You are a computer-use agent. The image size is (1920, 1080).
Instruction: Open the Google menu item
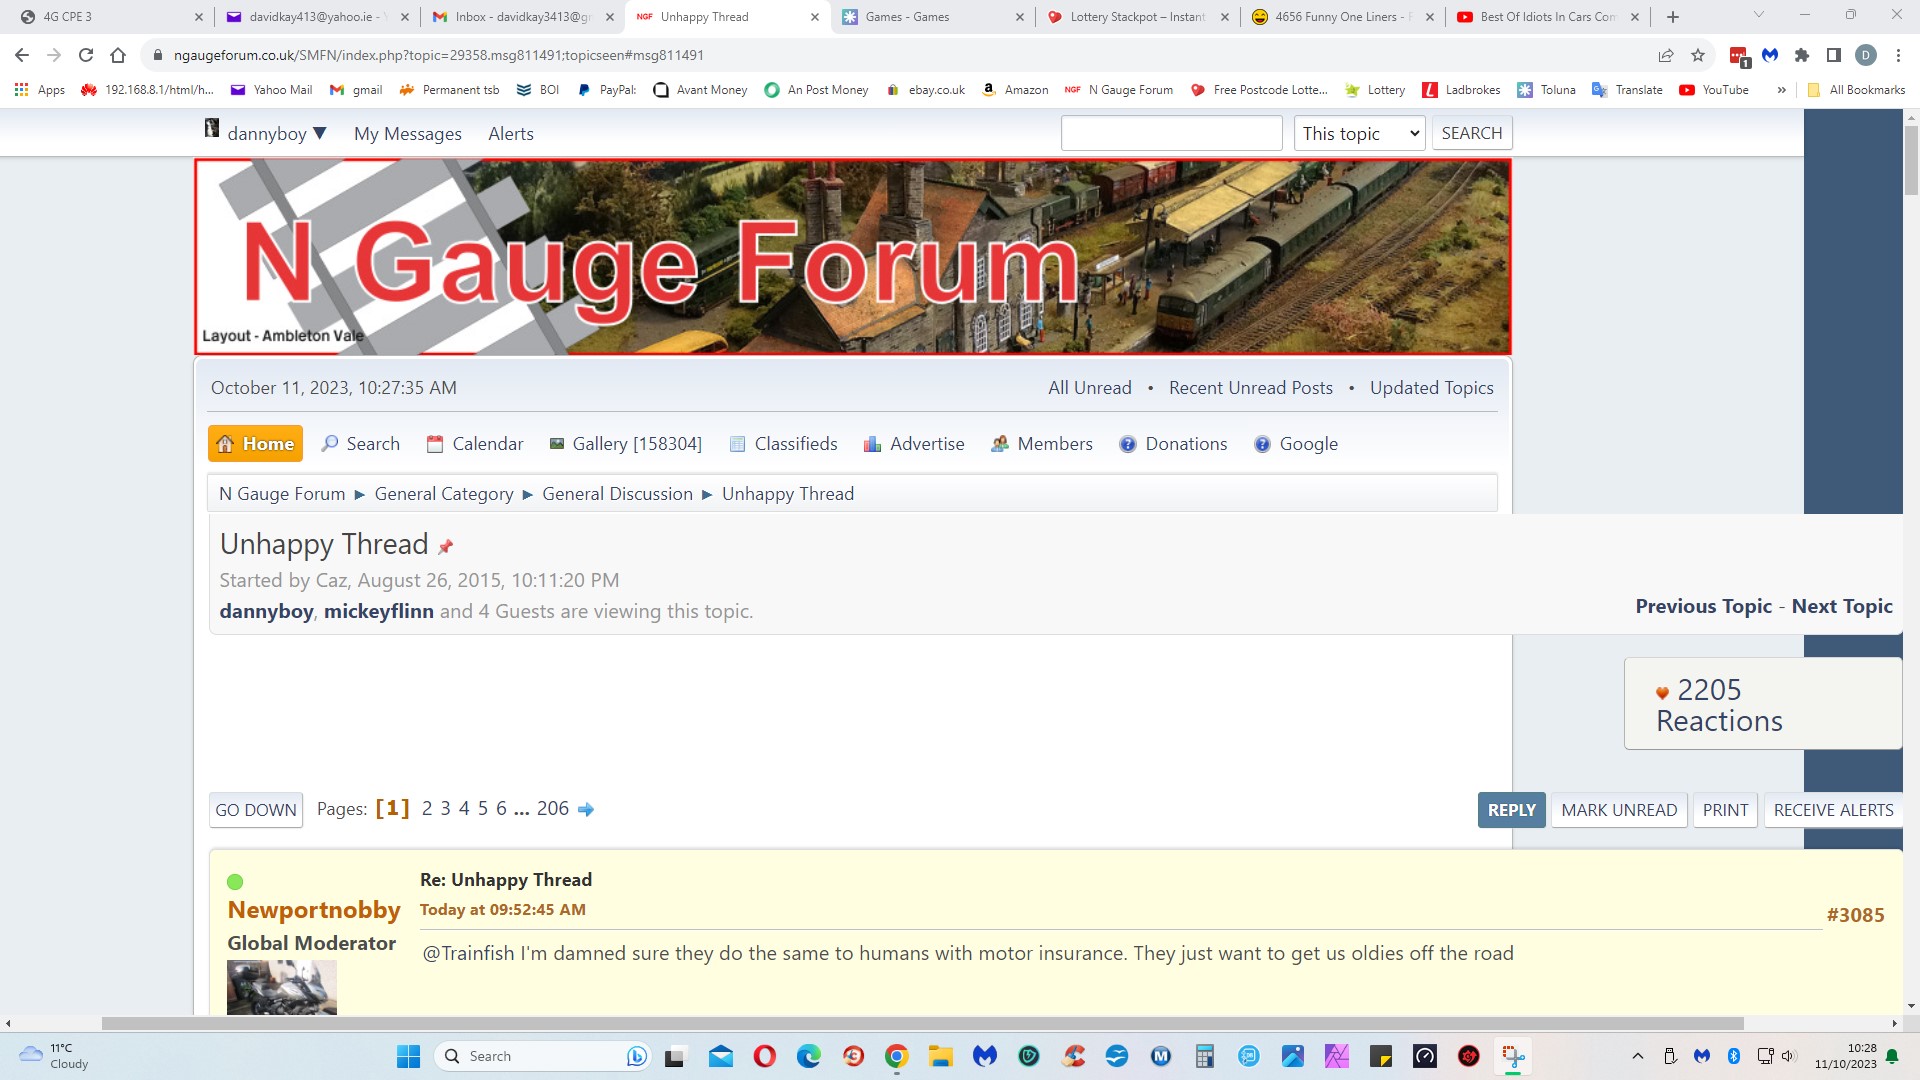[1296, 444]
